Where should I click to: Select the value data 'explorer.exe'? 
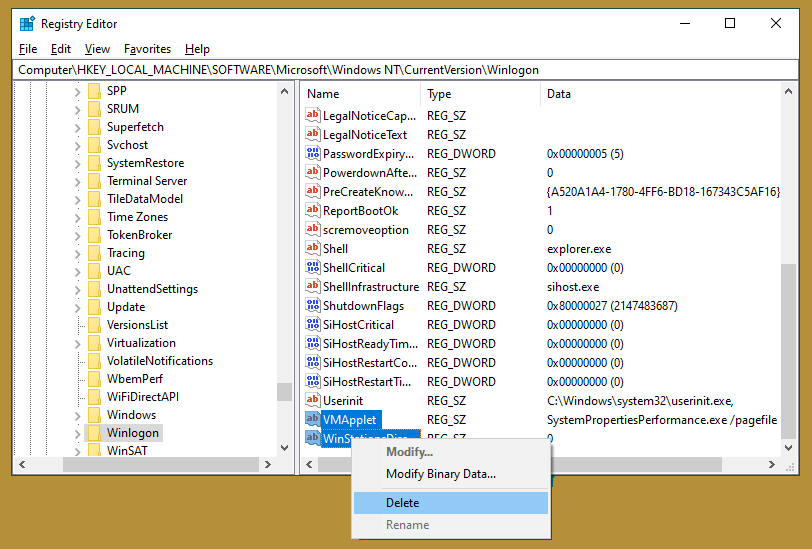pos(579,249)
